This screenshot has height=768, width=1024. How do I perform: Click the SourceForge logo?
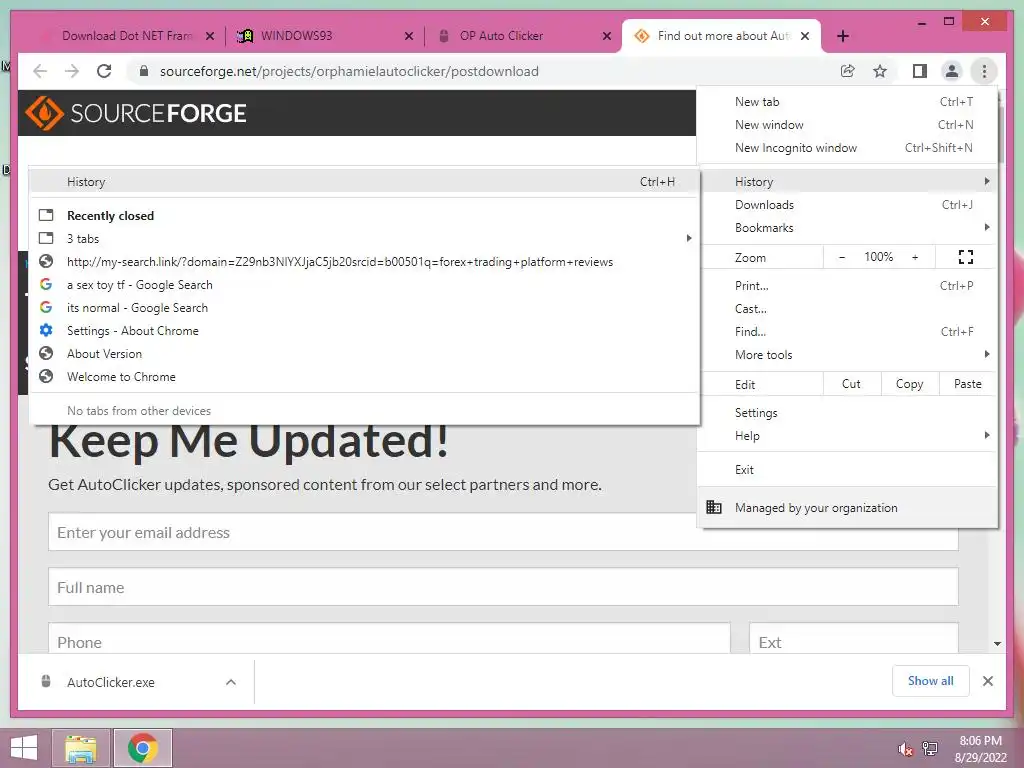[x=136, y=113]
